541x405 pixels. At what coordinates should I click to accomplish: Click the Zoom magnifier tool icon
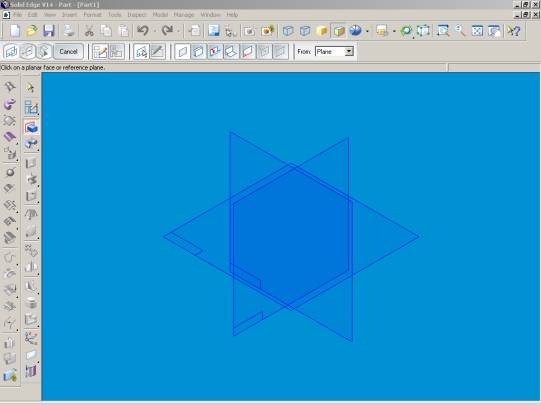tap(460, 31)
